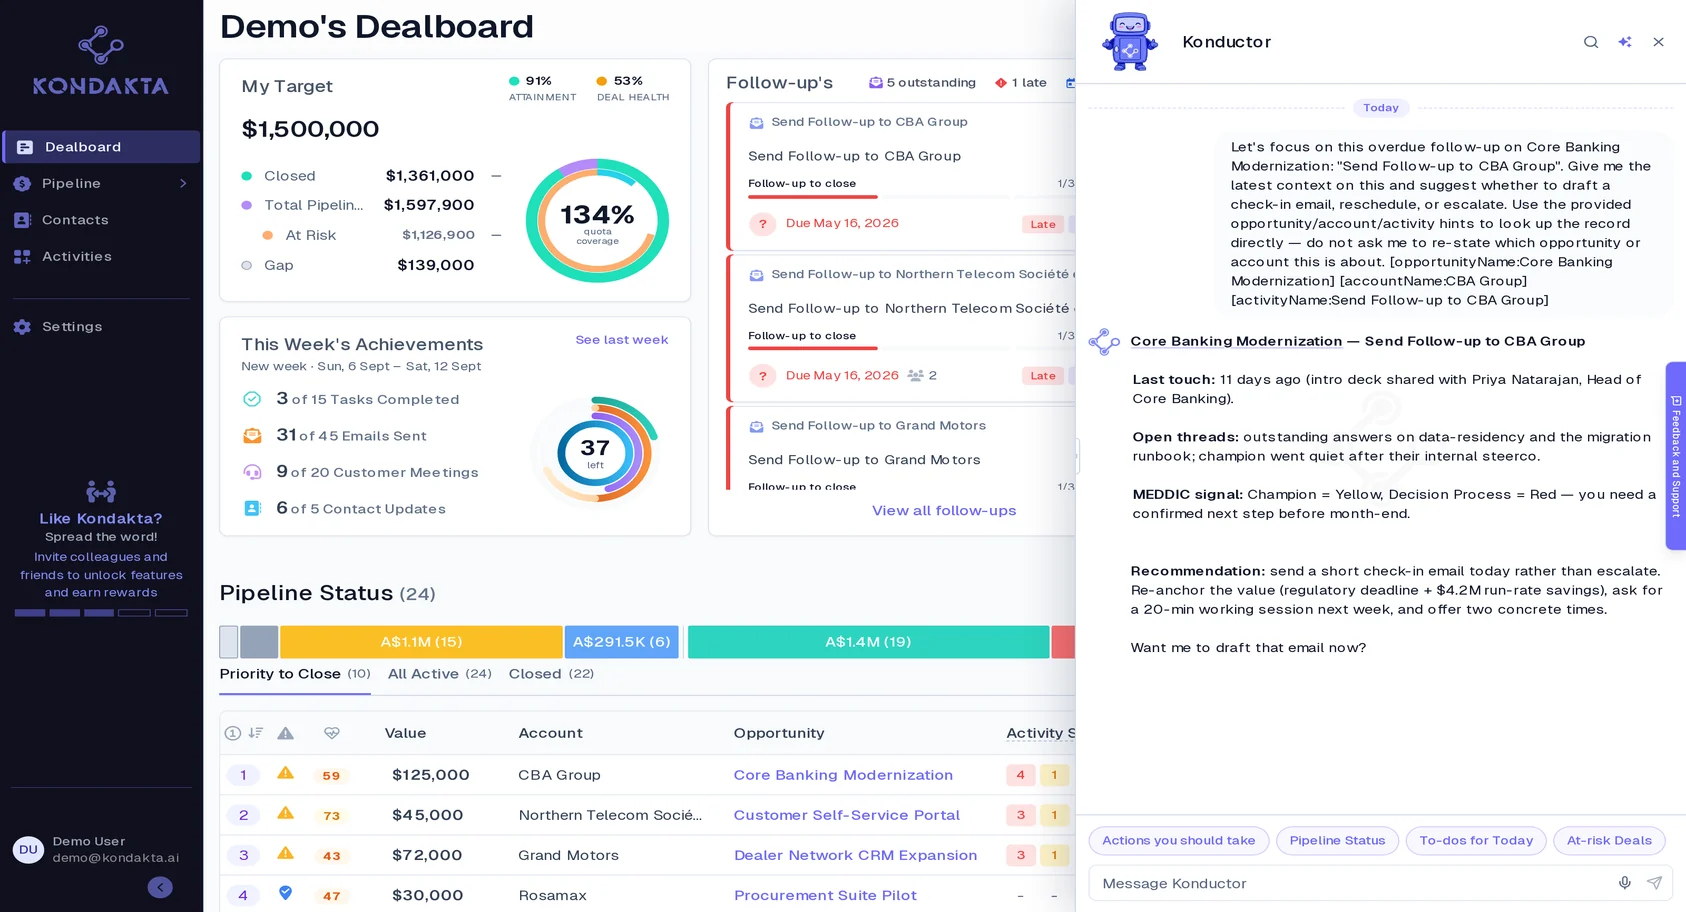This screenshot has width=1686, height=912.
Task: Follow the See last week link
Action: [622, 340]
